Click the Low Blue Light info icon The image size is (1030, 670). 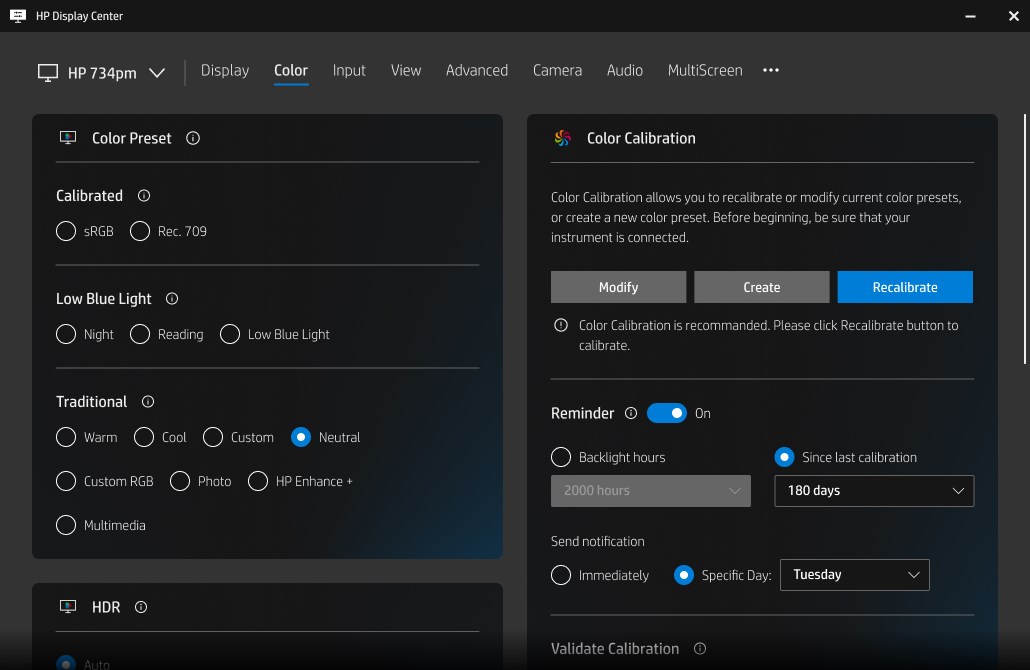(172, 299)
